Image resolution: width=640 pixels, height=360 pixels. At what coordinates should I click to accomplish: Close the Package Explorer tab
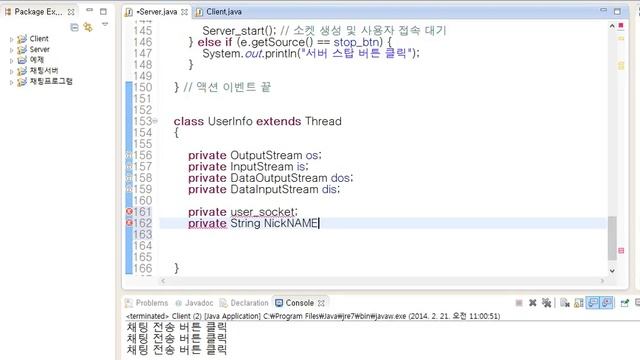tap(71, 12)
